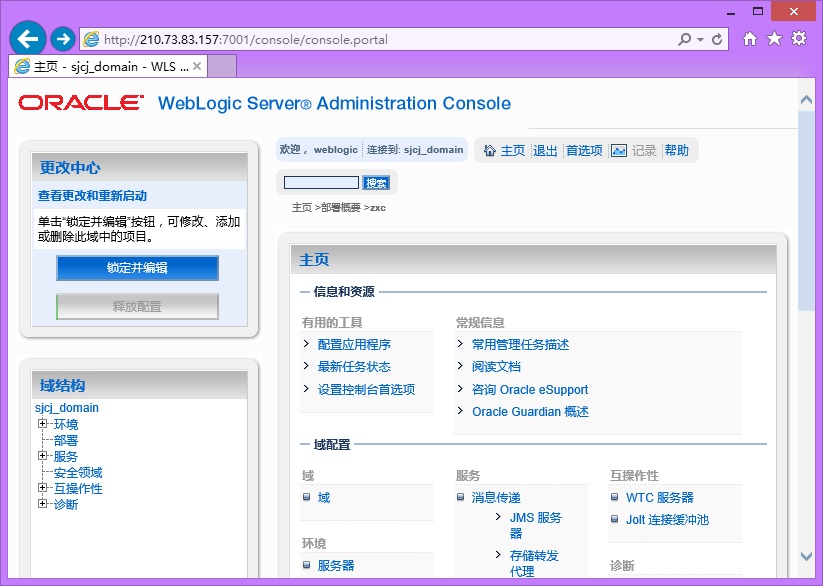Click the Internet Explorer icon in address bar
This screenshot has height=586, width=823.
tap(91, 39)
